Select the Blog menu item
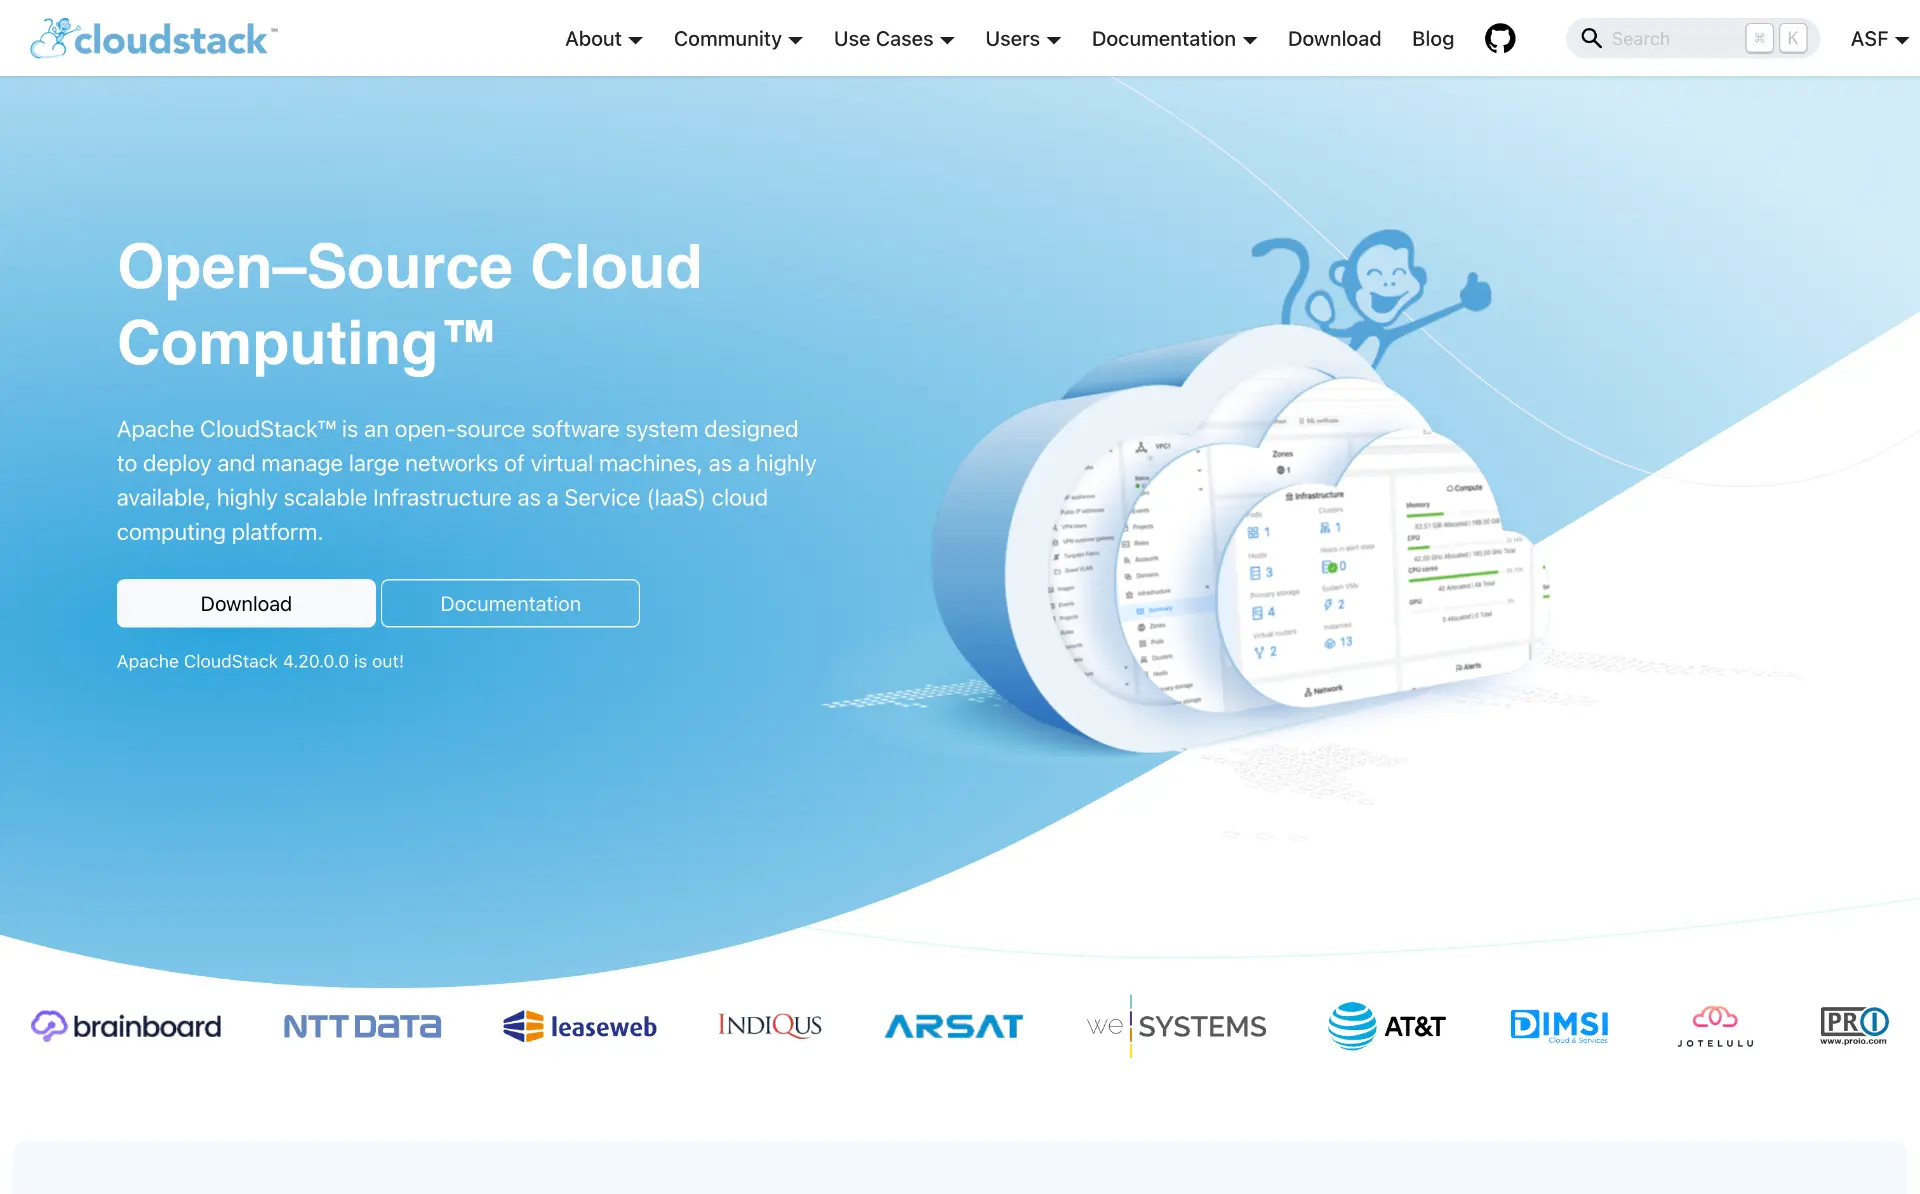This screenshot has width=1920, height=1194. 1432,38
